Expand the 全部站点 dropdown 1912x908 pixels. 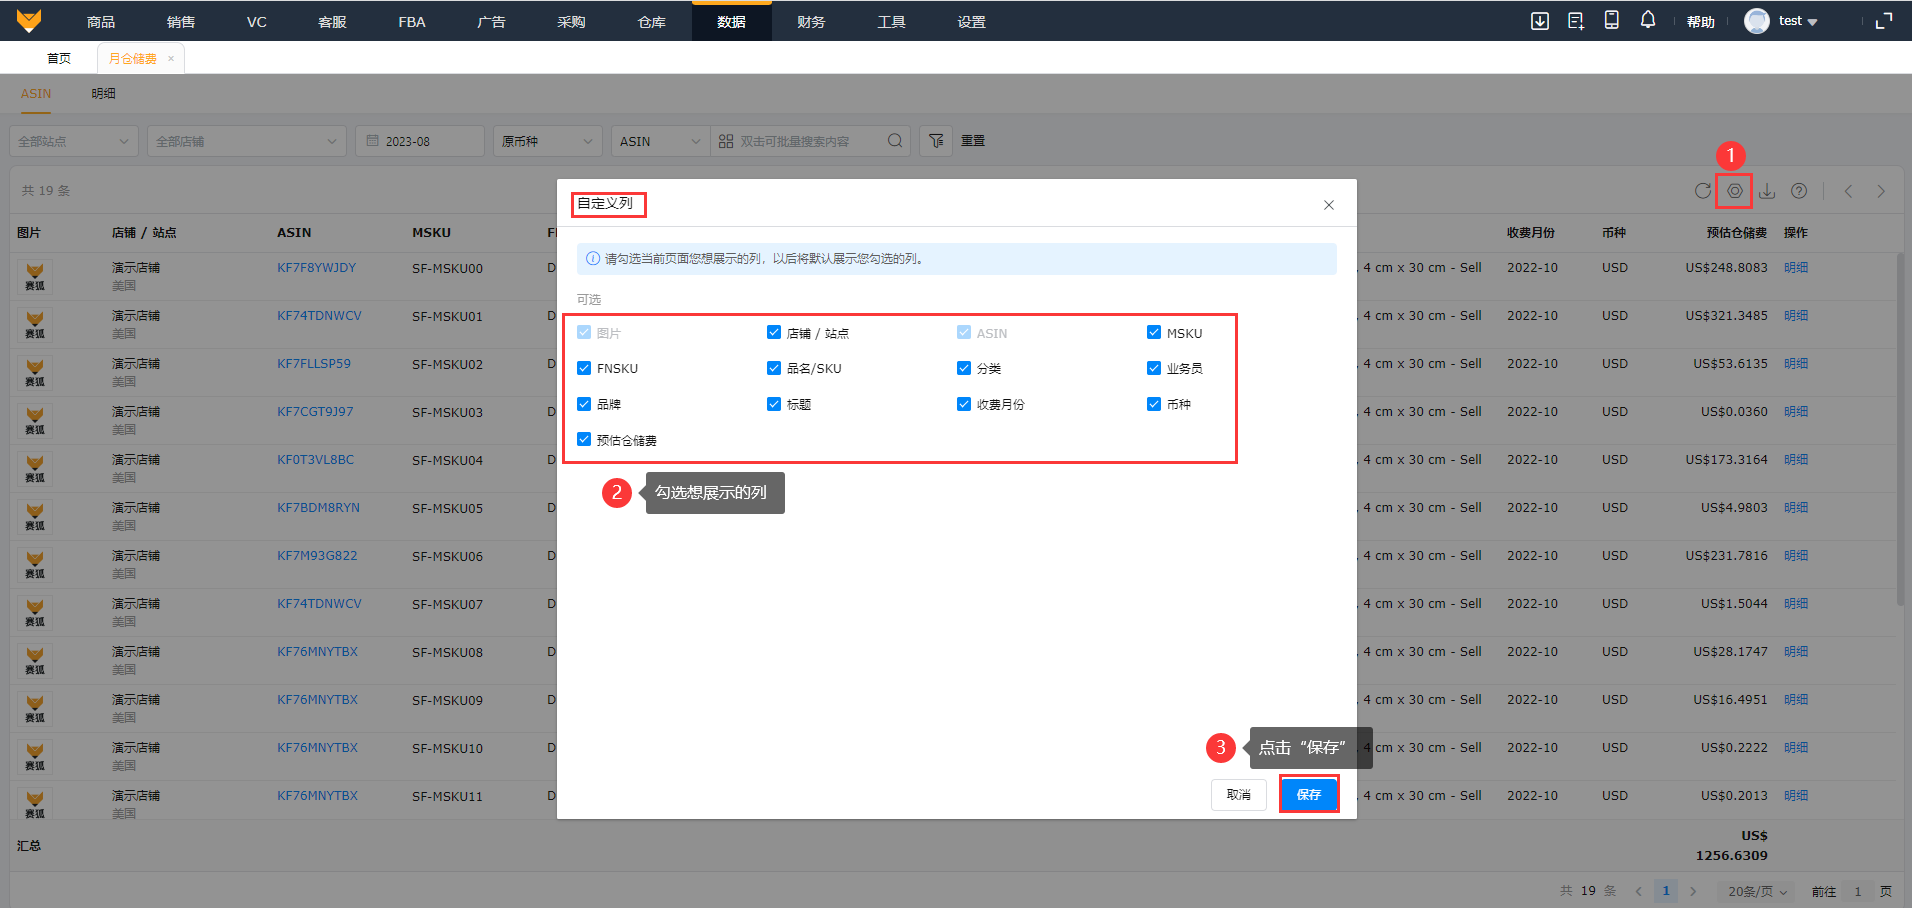(74, 141)
